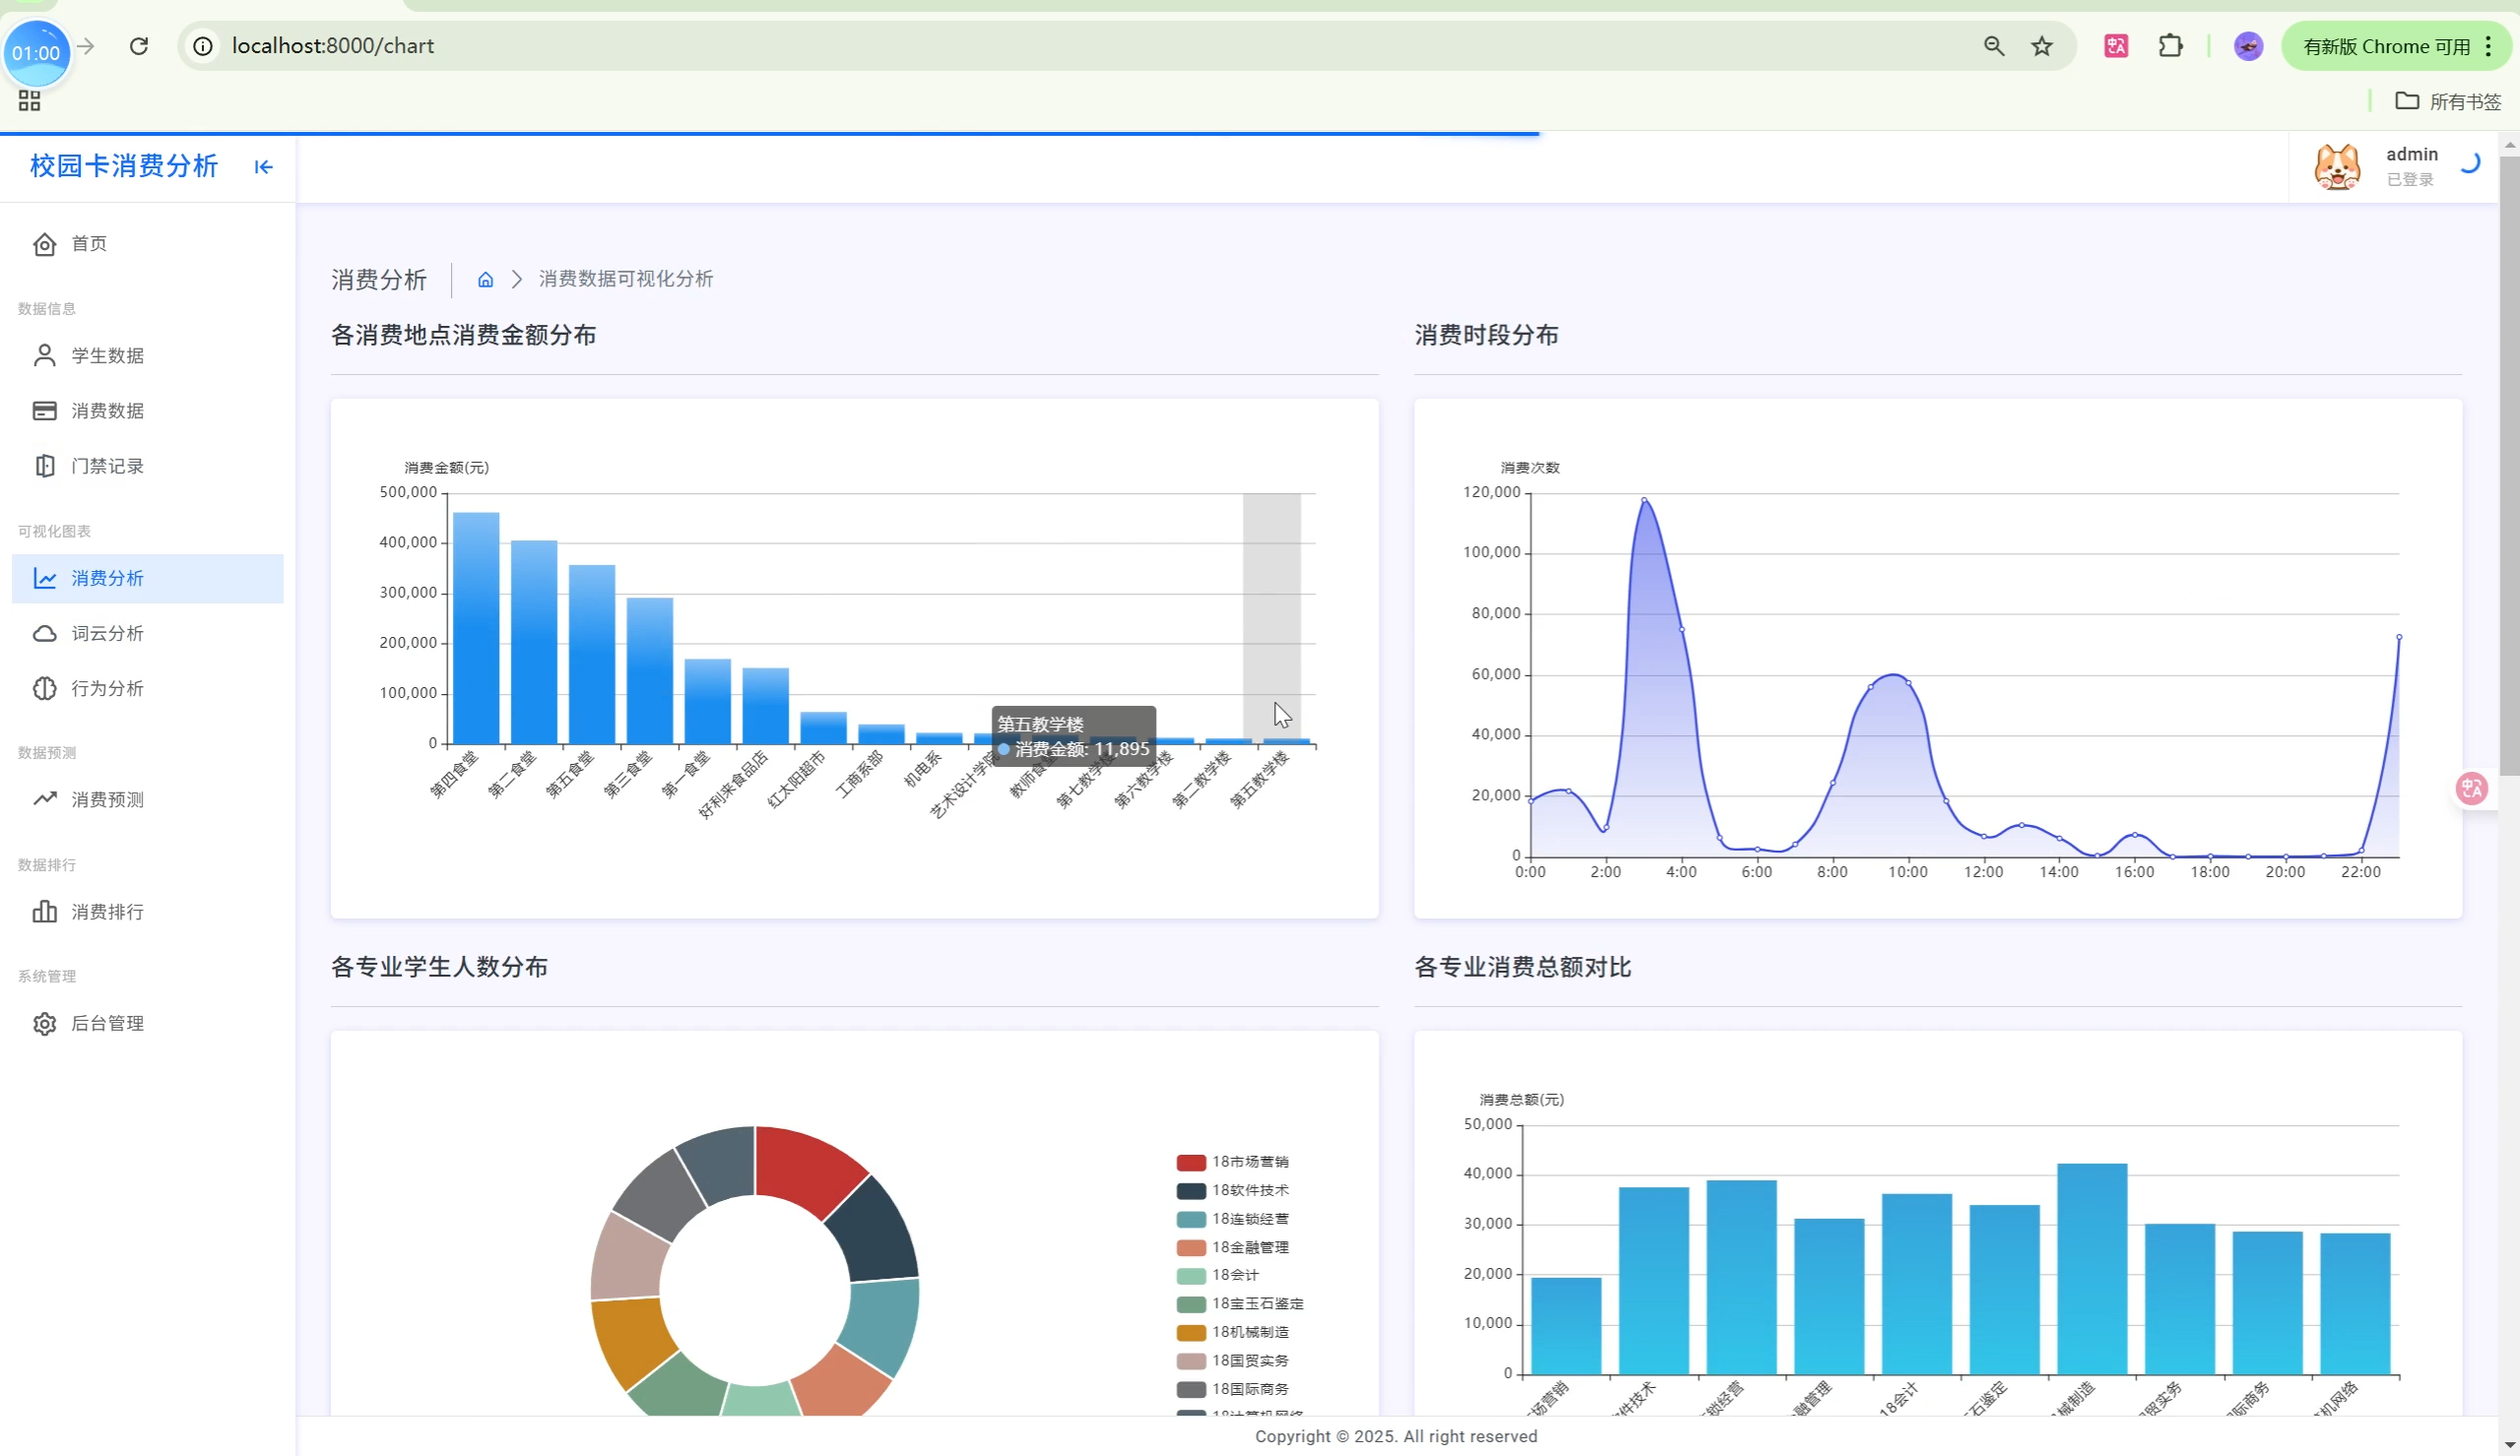Image resolution: width=2520 pixels, height=1456 pixels.
Task: Select 消费预测 menu item
Action: (107, 799)
